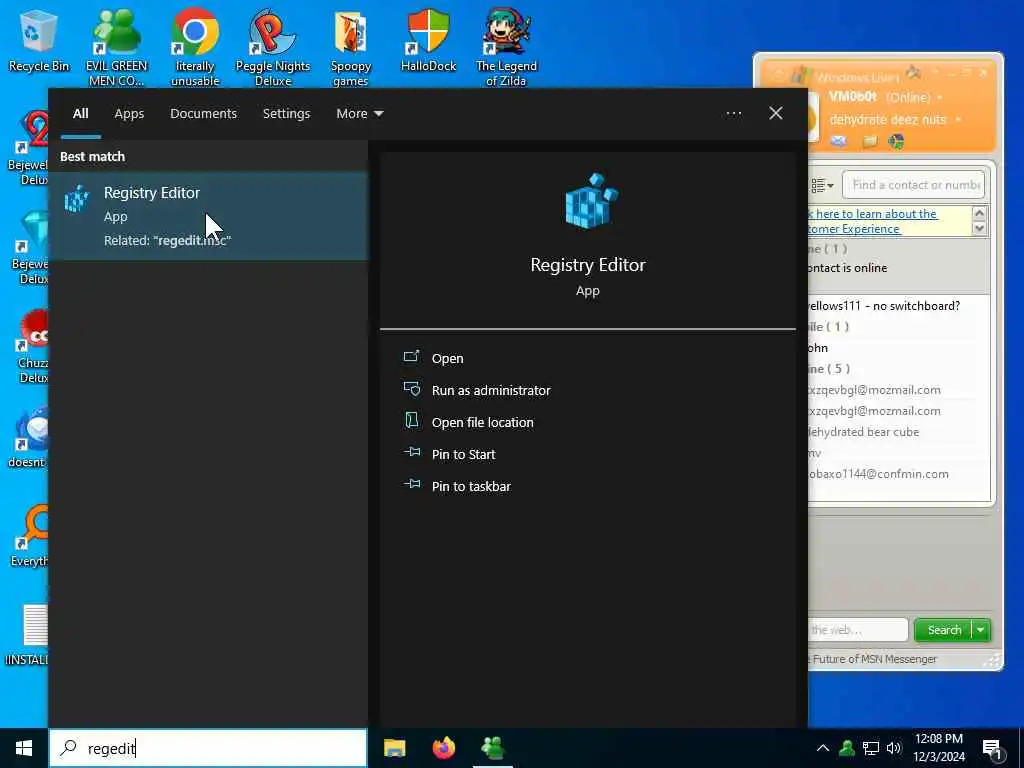Select the contact with no switchboard? status
Viewport: 1024px width, 768px height.
[x=884, y=306]
